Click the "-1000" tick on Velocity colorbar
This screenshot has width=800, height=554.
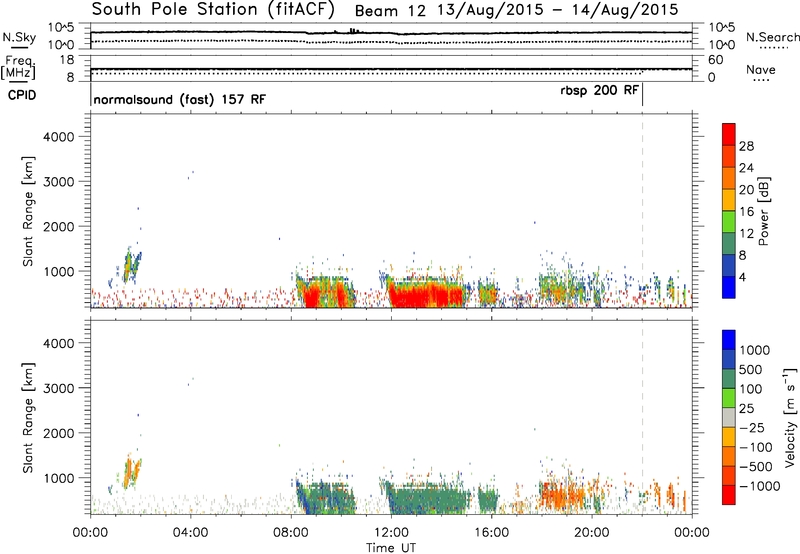pos(760,486)
